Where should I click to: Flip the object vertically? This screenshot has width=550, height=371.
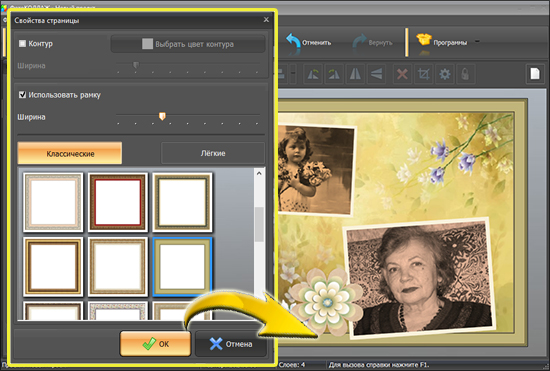[x=376, y=74]
